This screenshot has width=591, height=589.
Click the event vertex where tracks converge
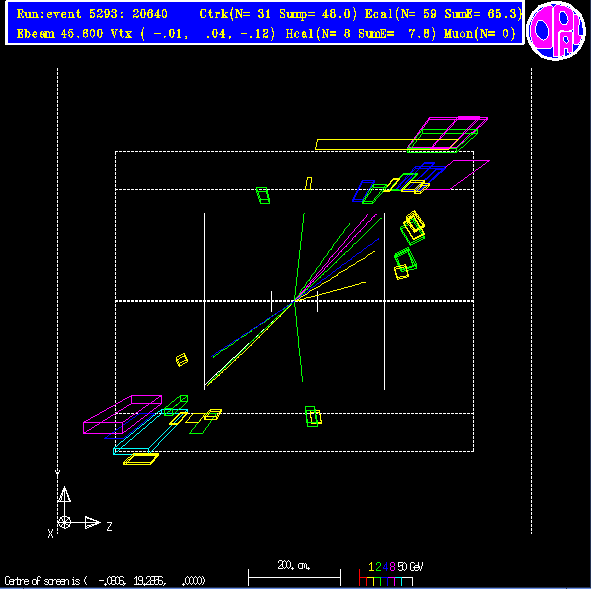(294, 300)
